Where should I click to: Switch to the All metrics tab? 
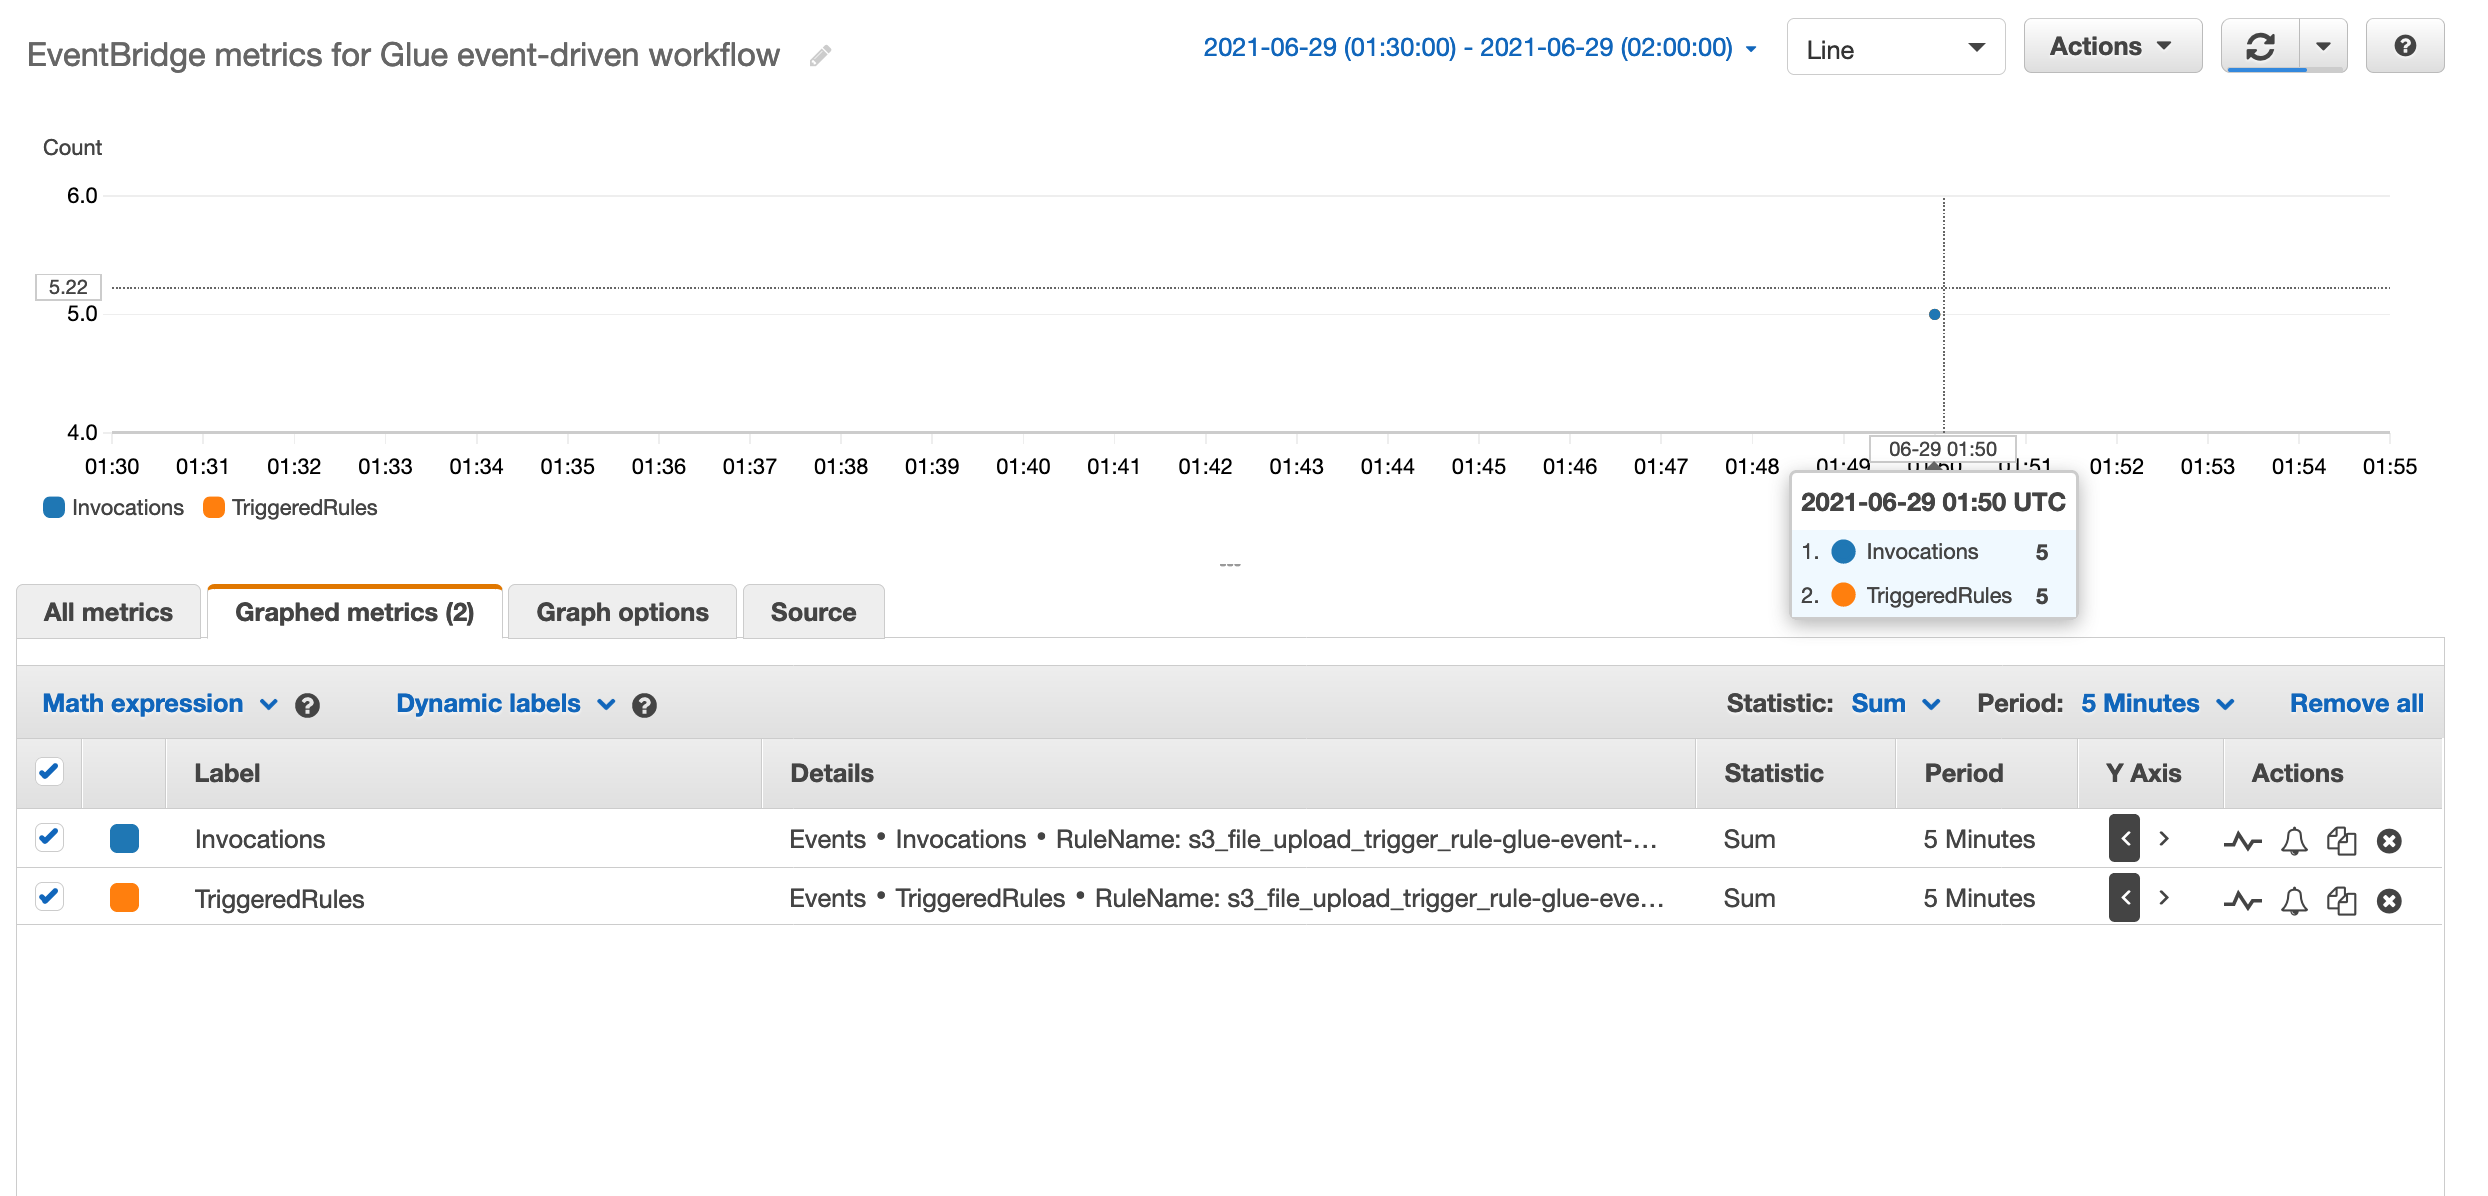pos(108,612)
